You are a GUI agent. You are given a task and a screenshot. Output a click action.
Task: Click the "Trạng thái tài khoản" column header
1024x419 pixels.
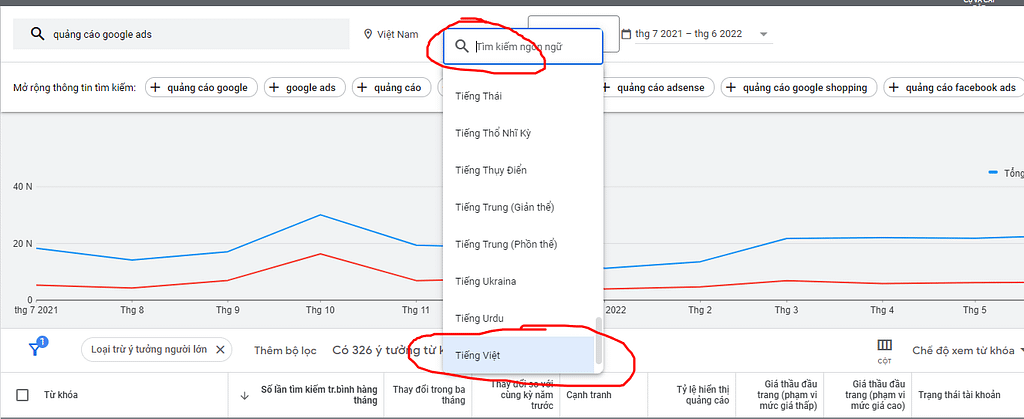coord(959,395)
